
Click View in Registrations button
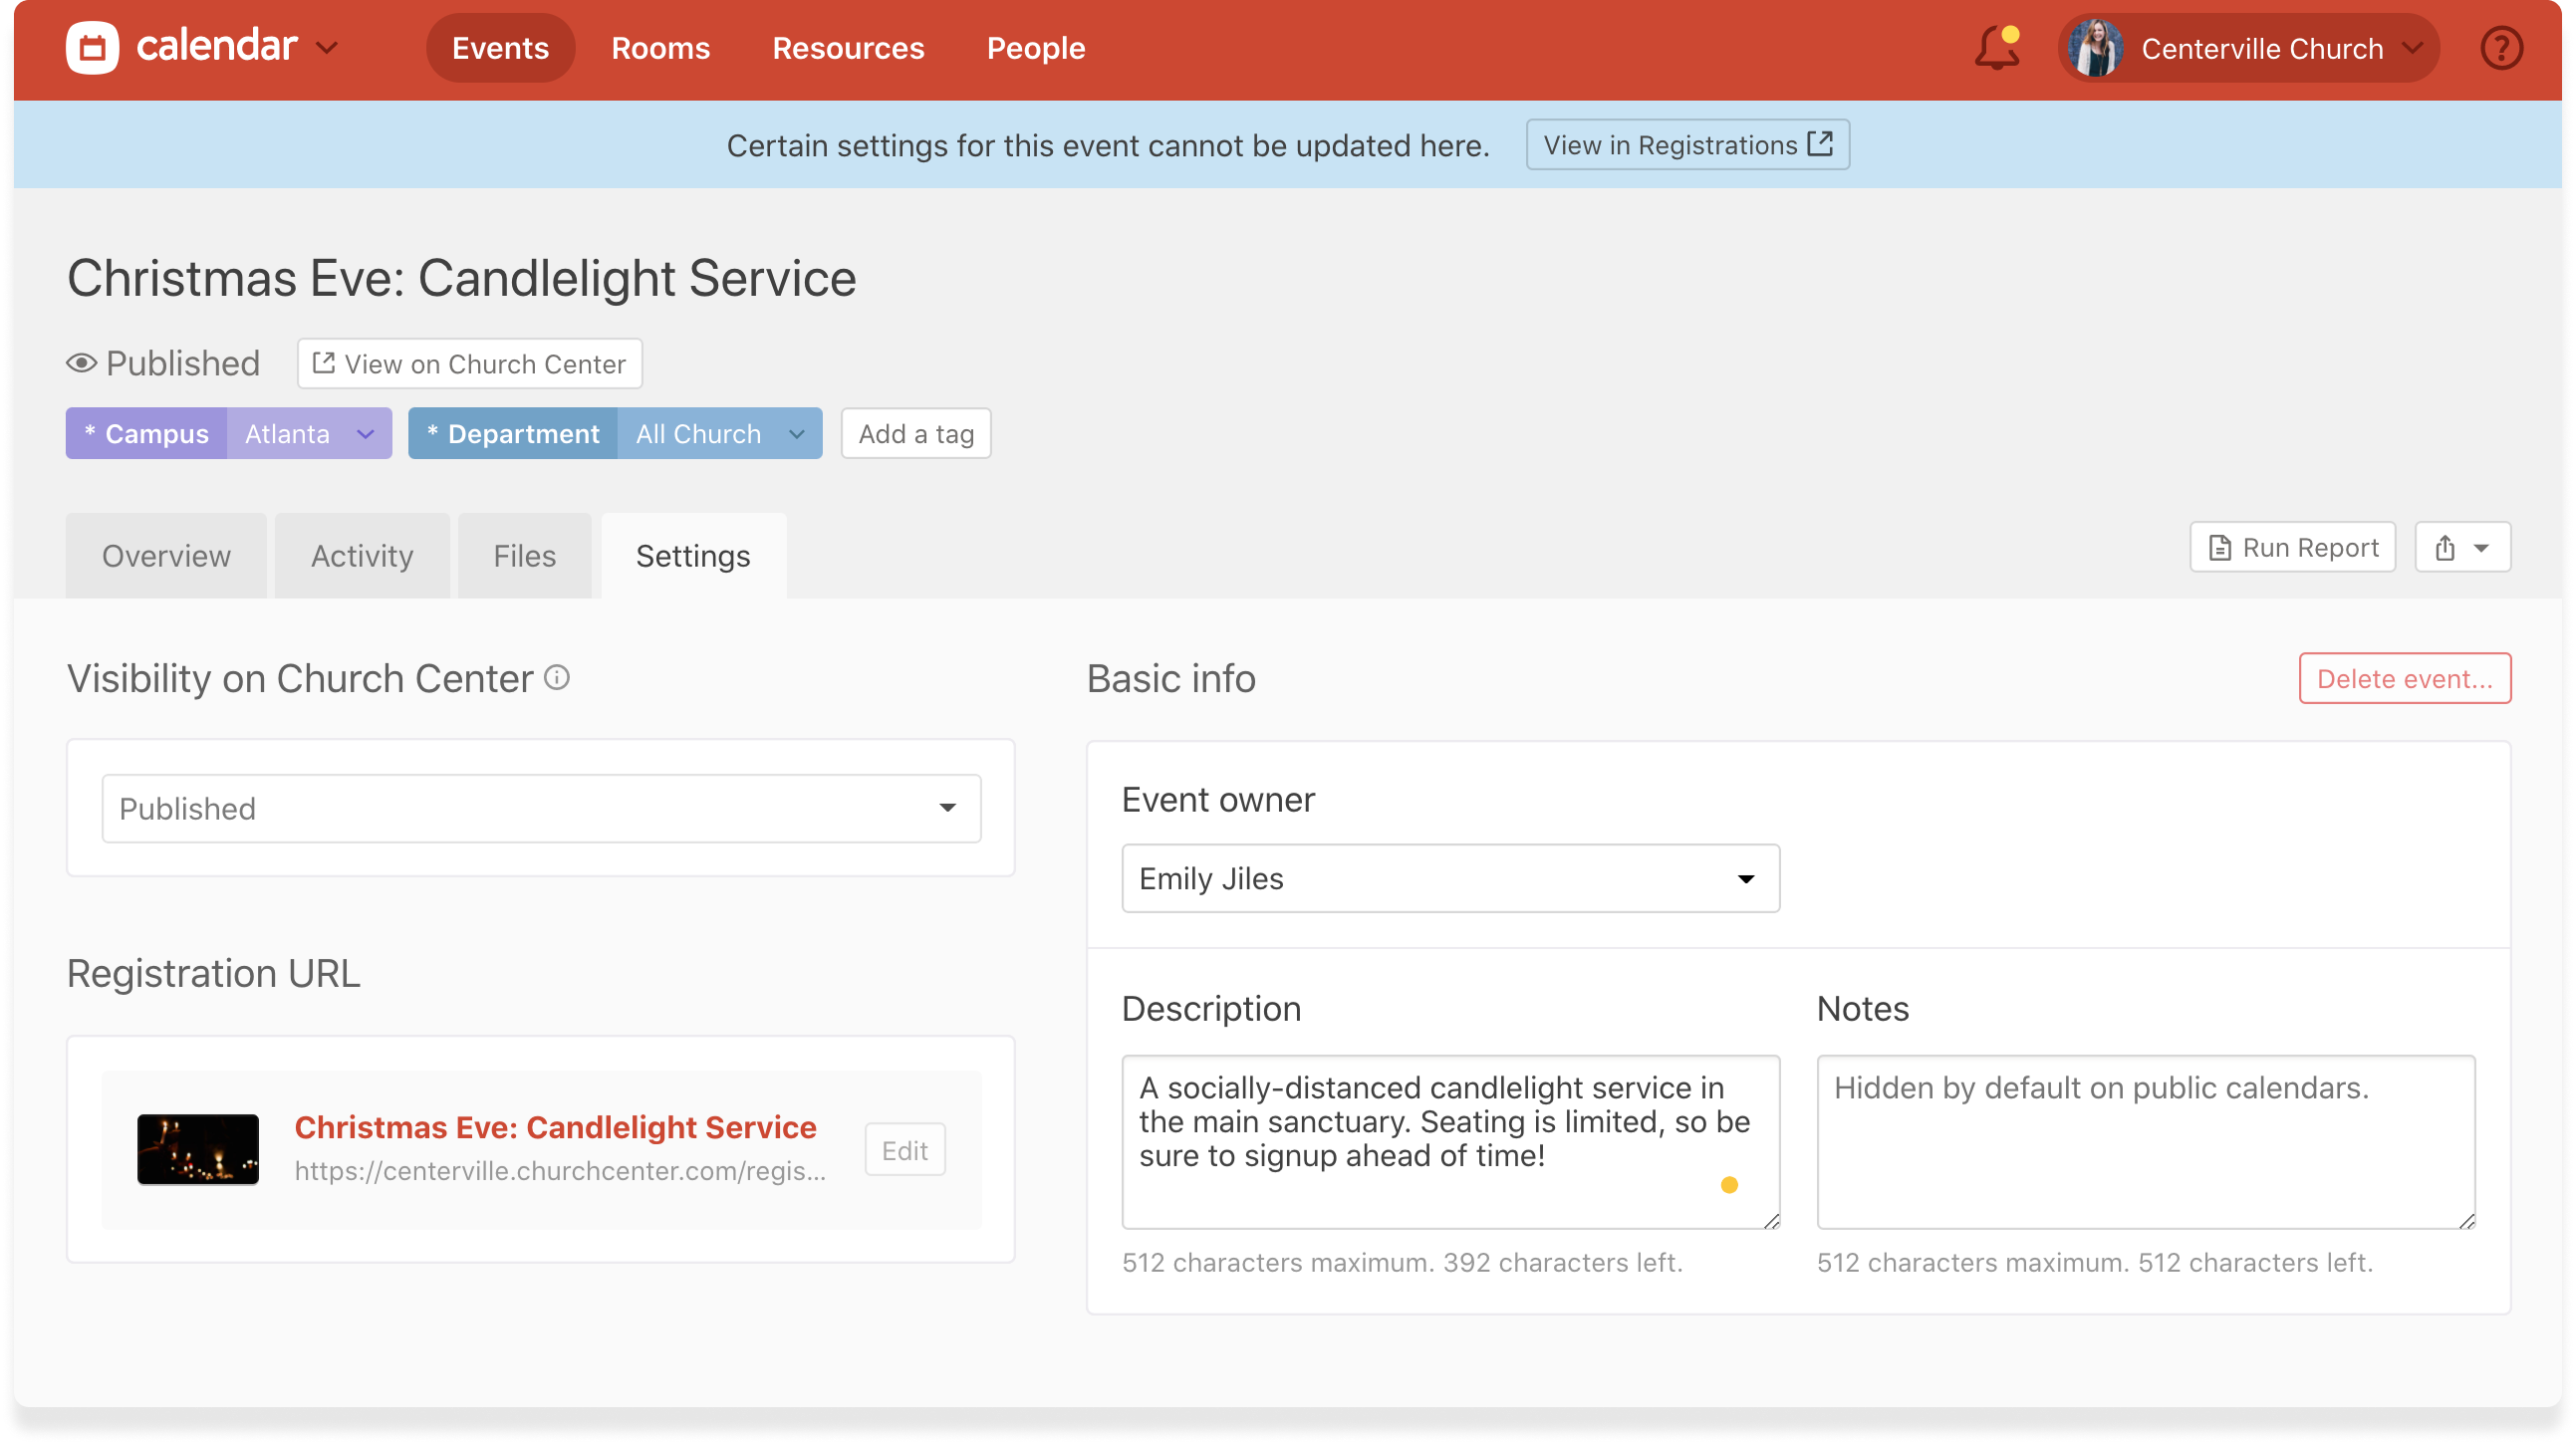coord(1687,145)
